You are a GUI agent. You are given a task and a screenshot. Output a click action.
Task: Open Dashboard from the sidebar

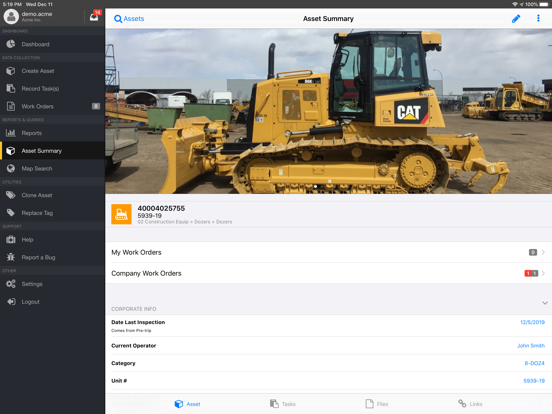(52, 44)
